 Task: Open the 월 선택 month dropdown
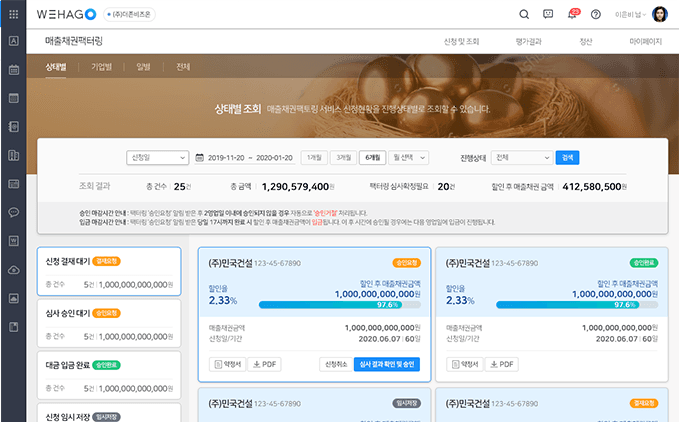coord(409,157)
